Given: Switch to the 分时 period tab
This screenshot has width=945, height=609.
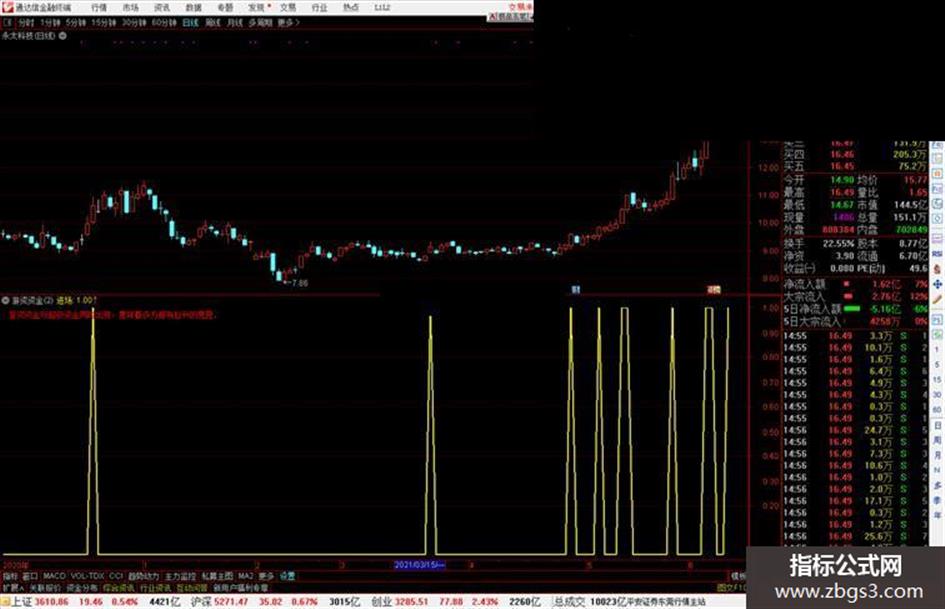Looking at the screenshot, I should tap(26, 22).
